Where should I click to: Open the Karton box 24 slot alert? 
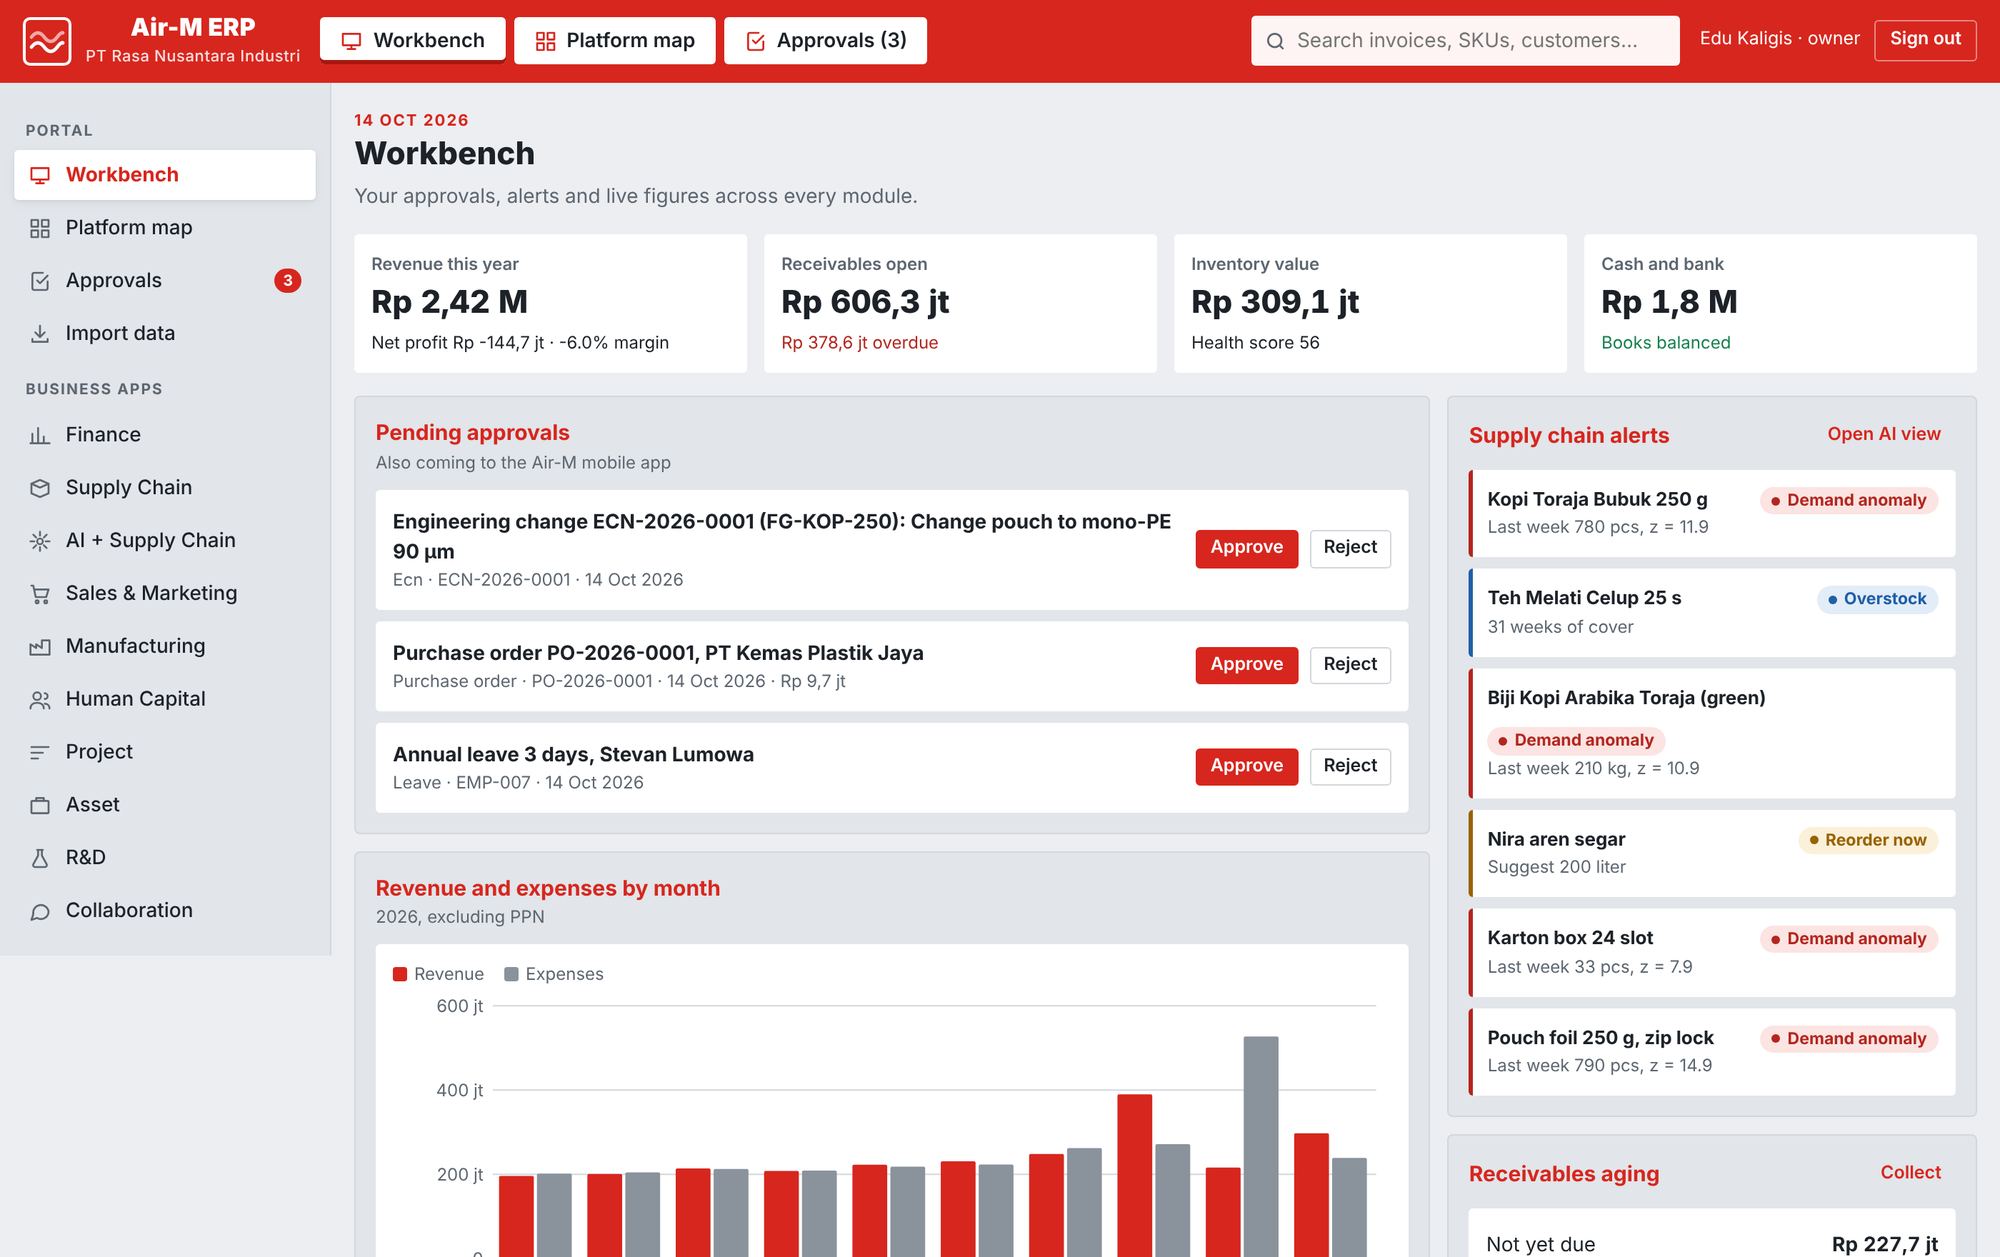click(1712, 952)
